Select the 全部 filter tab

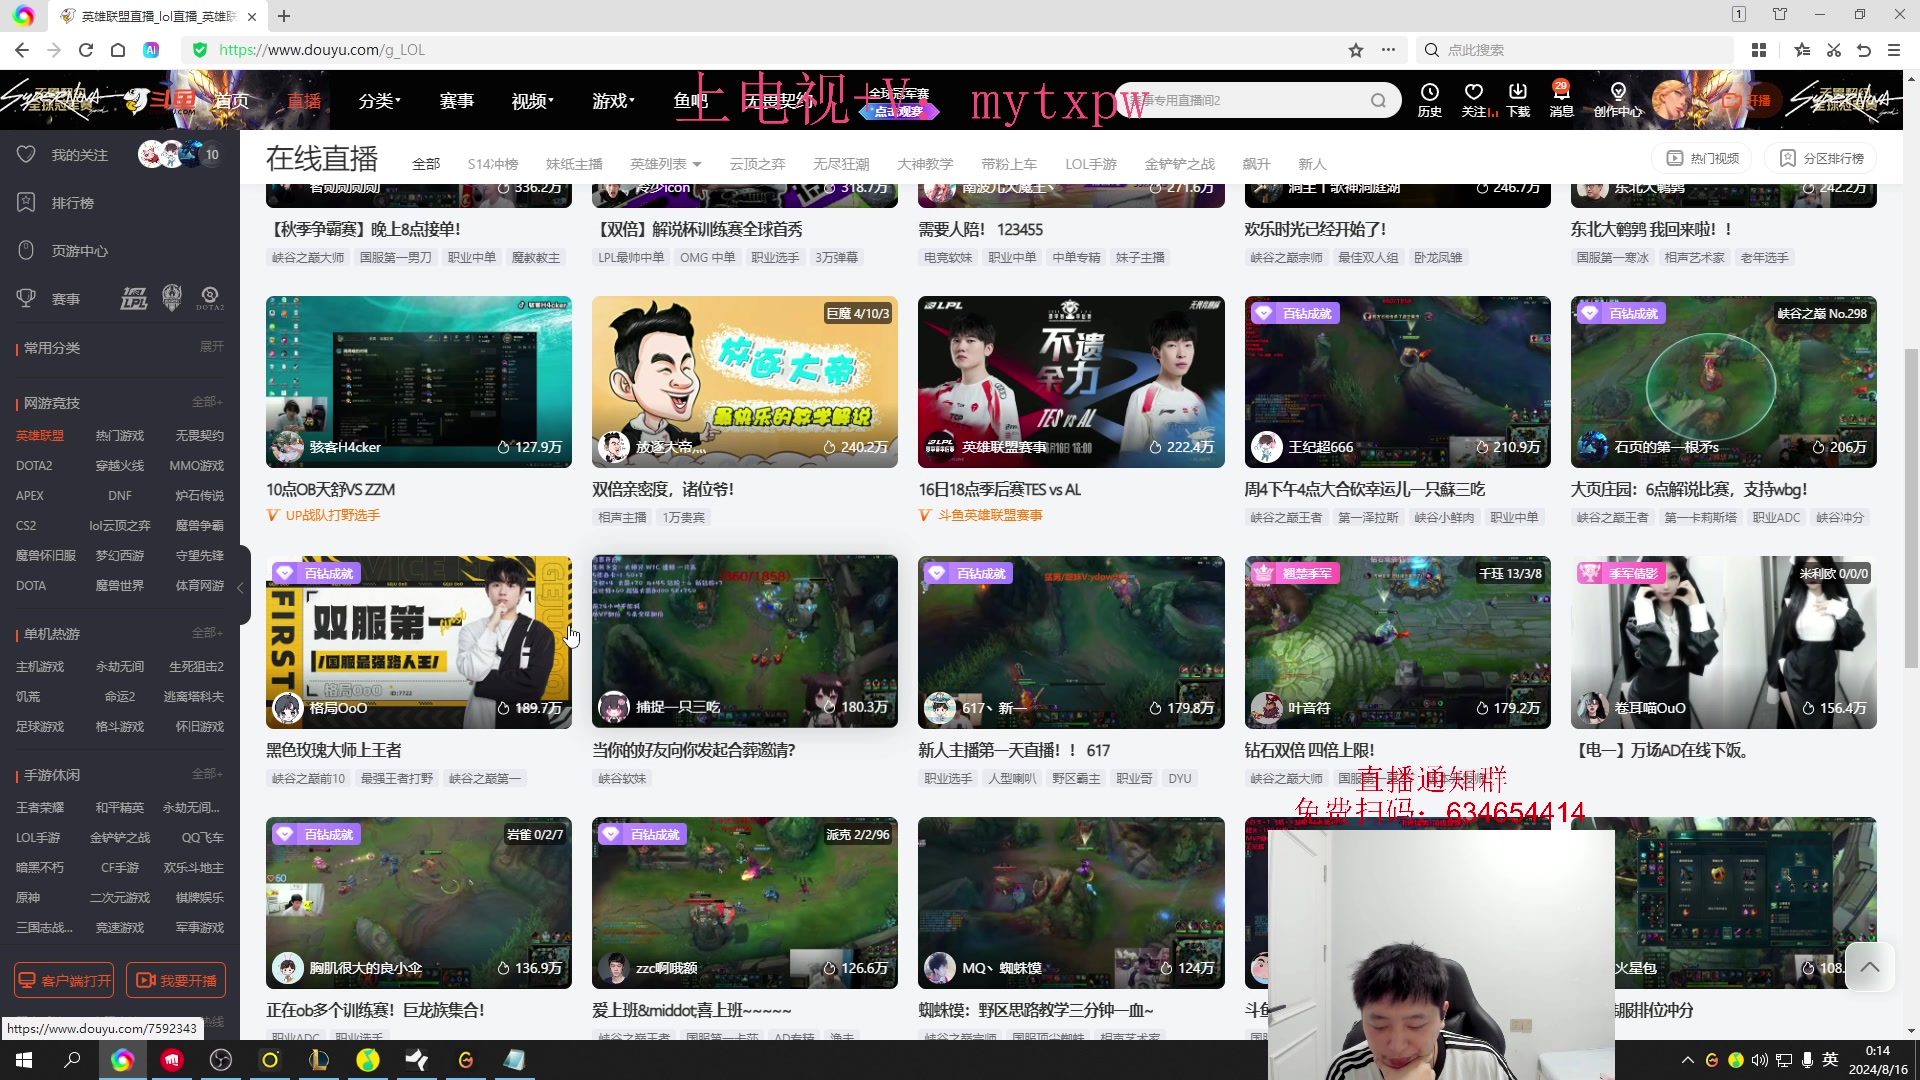tap(426, 164)
